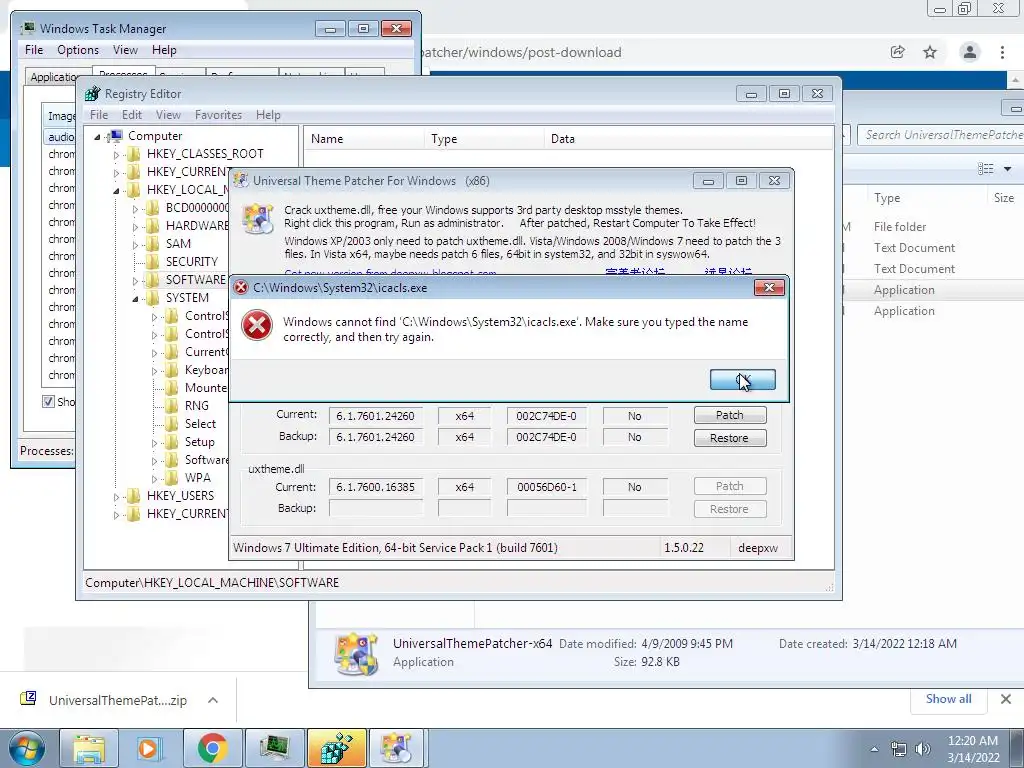
Task: Click the RNG key folder icon
Action: point(172,406)
